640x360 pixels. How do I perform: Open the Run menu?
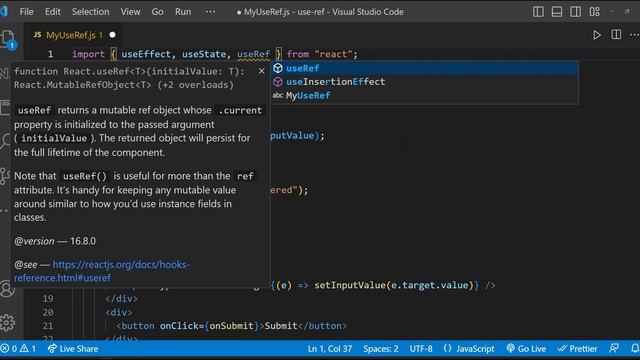pos(183,12)
